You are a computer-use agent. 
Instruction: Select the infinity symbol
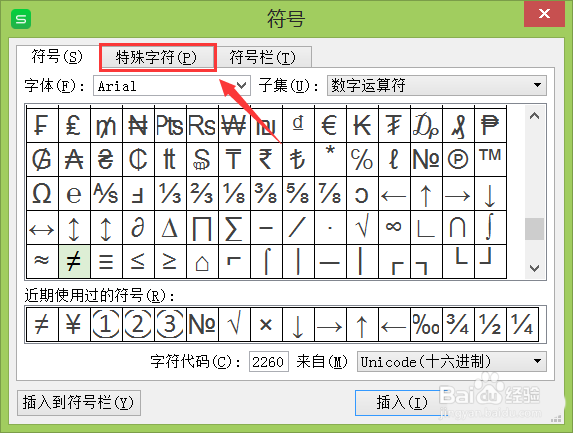394,228
